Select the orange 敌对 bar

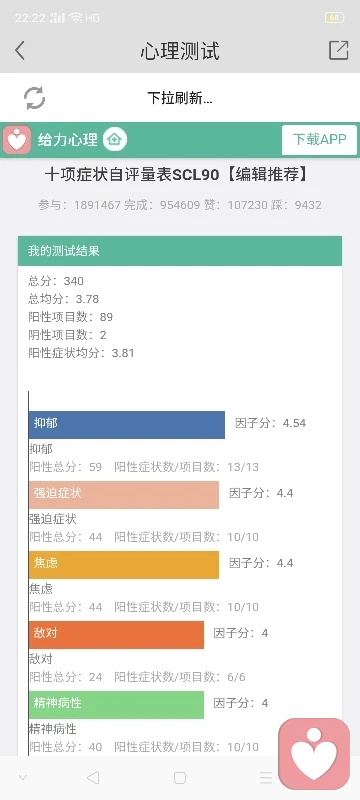116,634
